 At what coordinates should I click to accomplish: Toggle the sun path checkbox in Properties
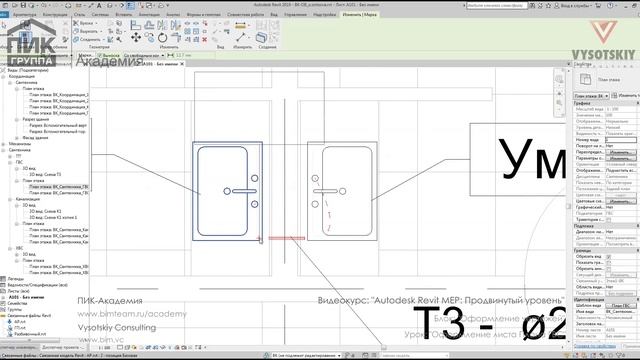(608, 220)
